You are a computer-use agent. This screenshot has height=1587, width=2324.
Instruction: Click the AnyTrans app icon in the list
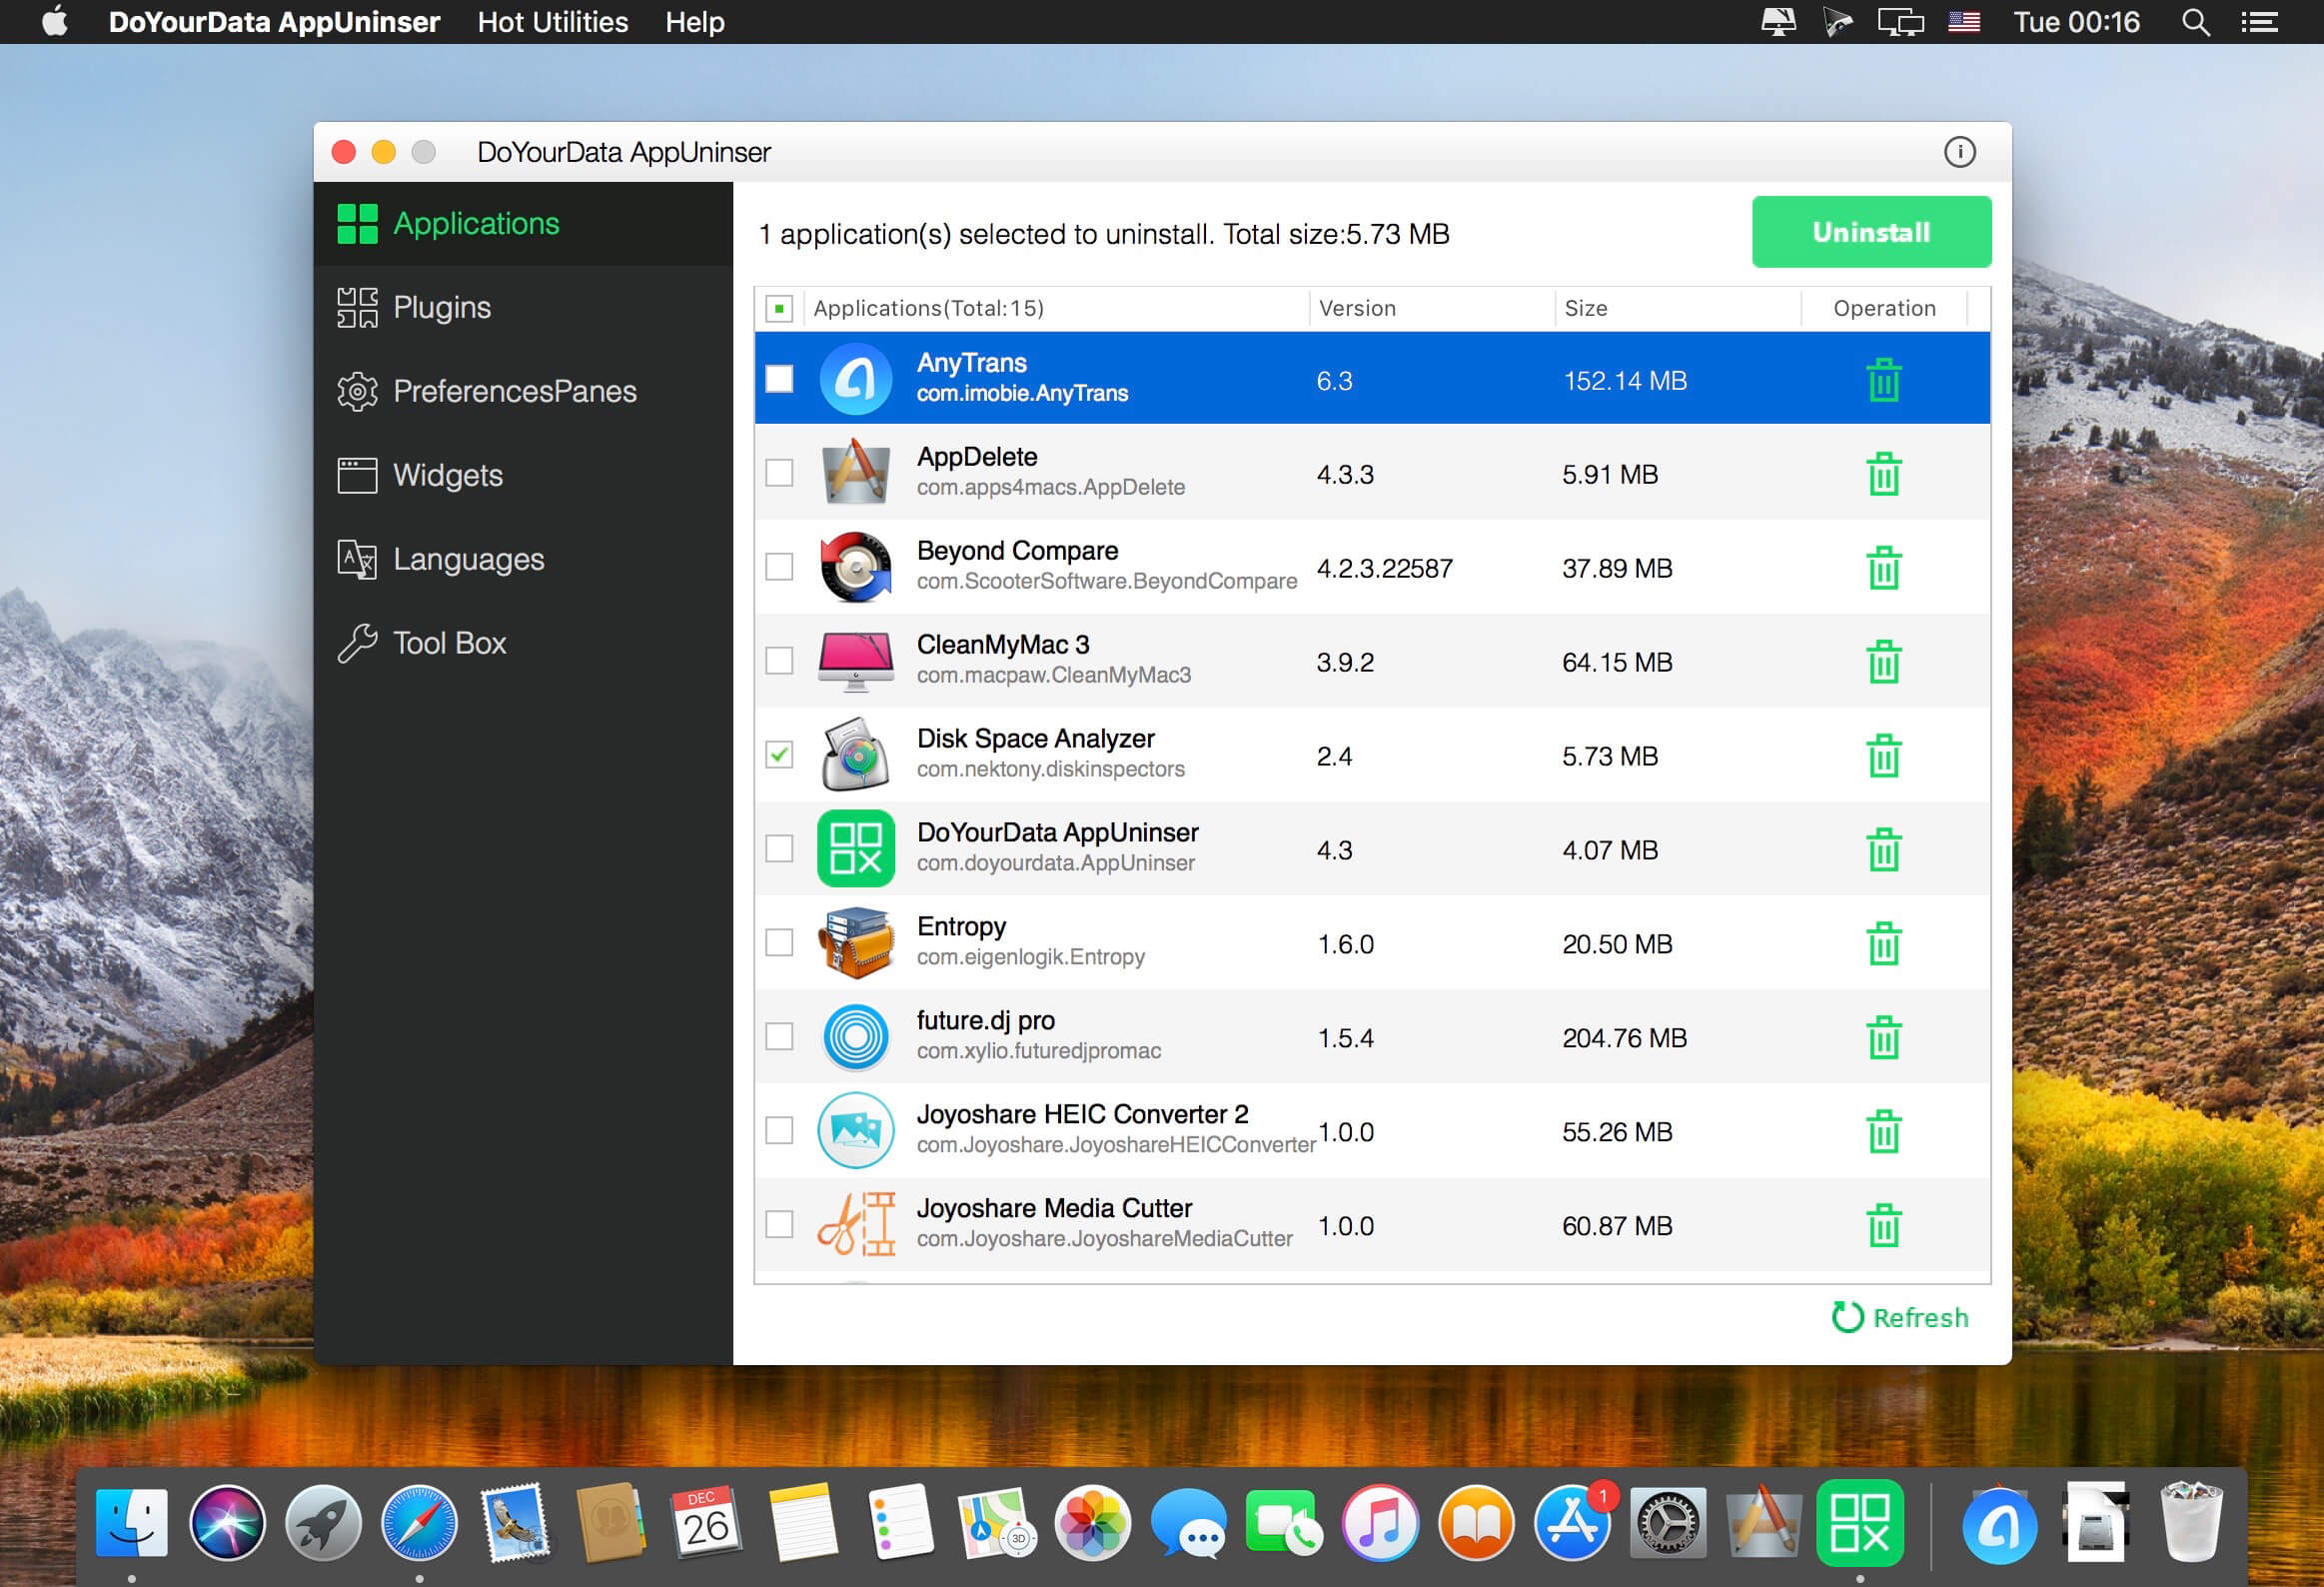pyautogui.click(x=855, y=379)
